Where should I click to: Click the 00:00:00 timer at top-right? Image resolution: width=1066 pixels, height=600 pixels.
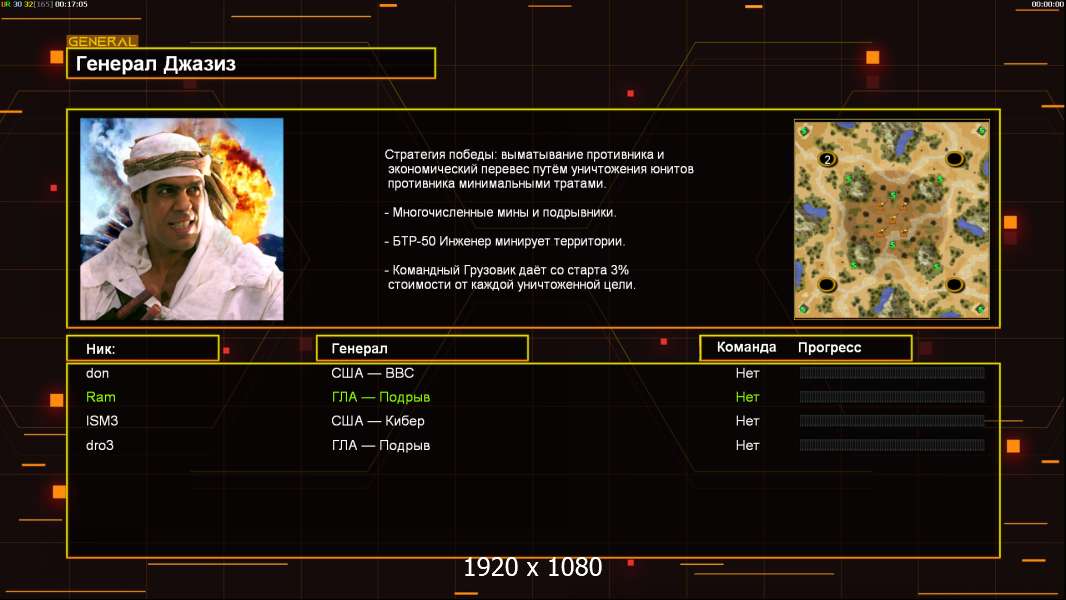pyautogui.click(x=1048, y=4)
